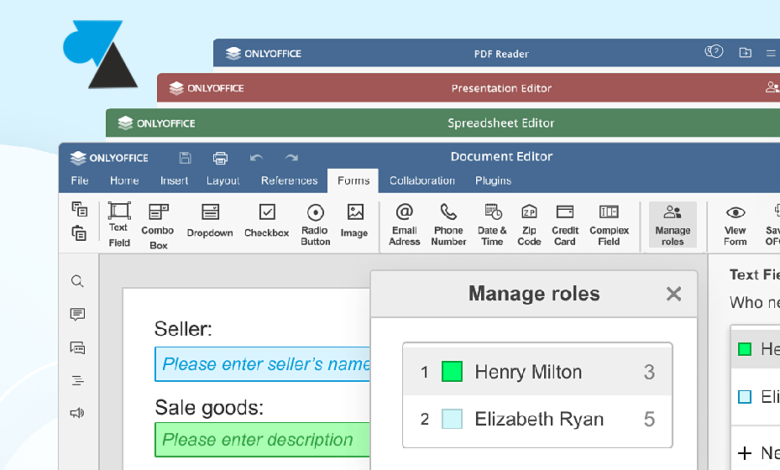Image resolution: width=780 pixels, height=470 pixels.
Task: Switch to the Home tab
Action: pos(124,181)
